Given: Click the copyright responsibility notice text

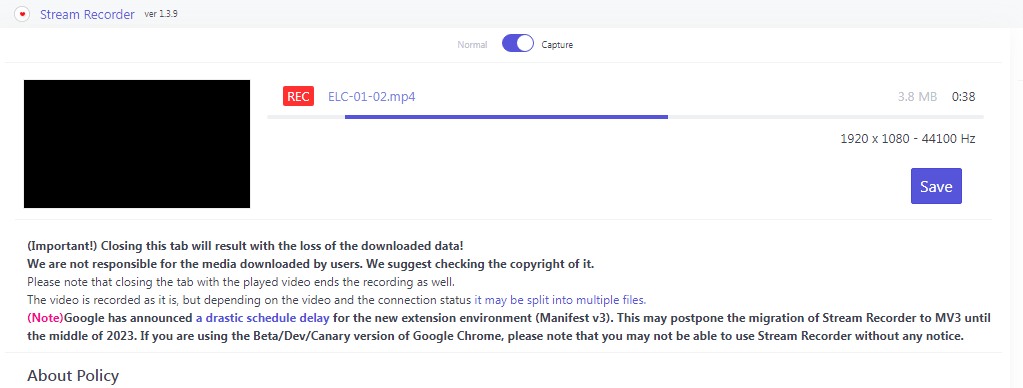Looking at the screenshot, I should 311,264.
